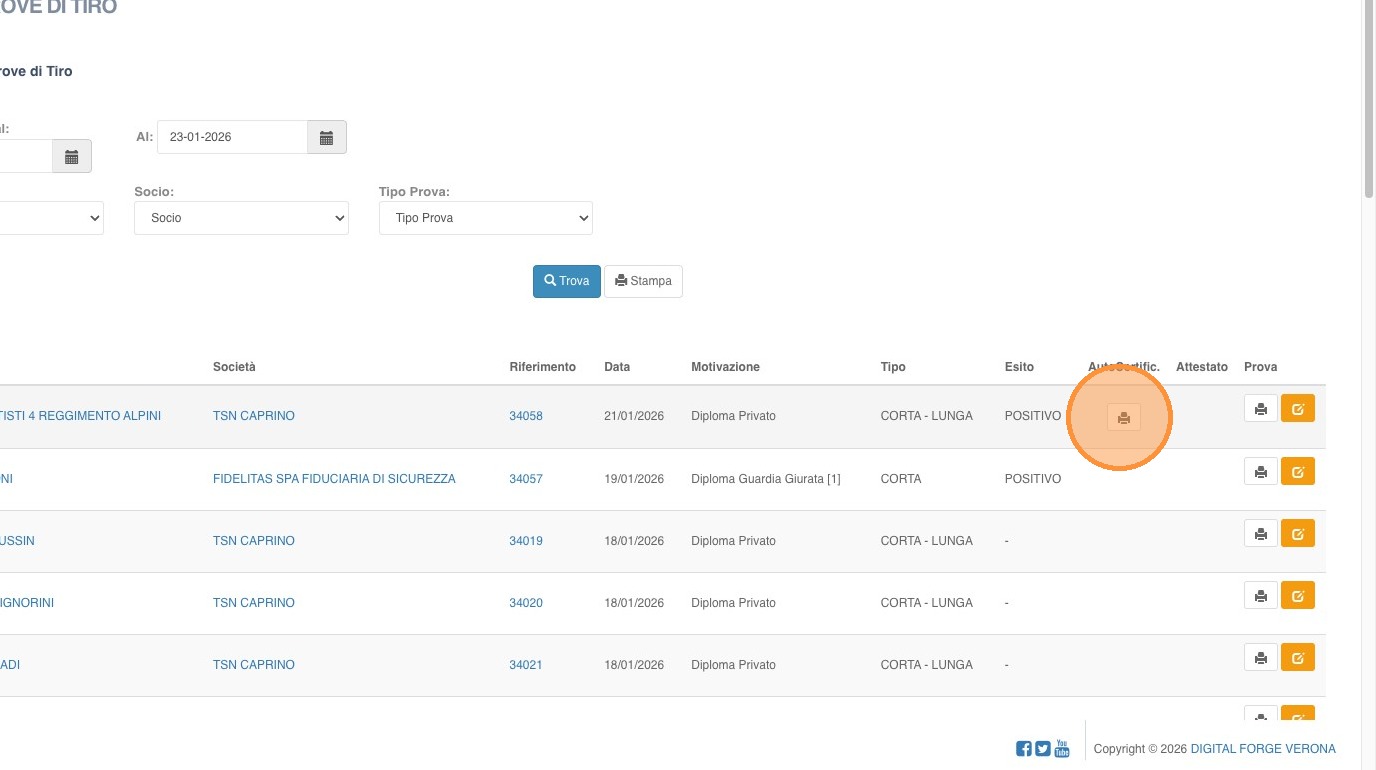Open TSN CAPRINO link in row 34021
The image size is (1376, 770).
[254, 665]
